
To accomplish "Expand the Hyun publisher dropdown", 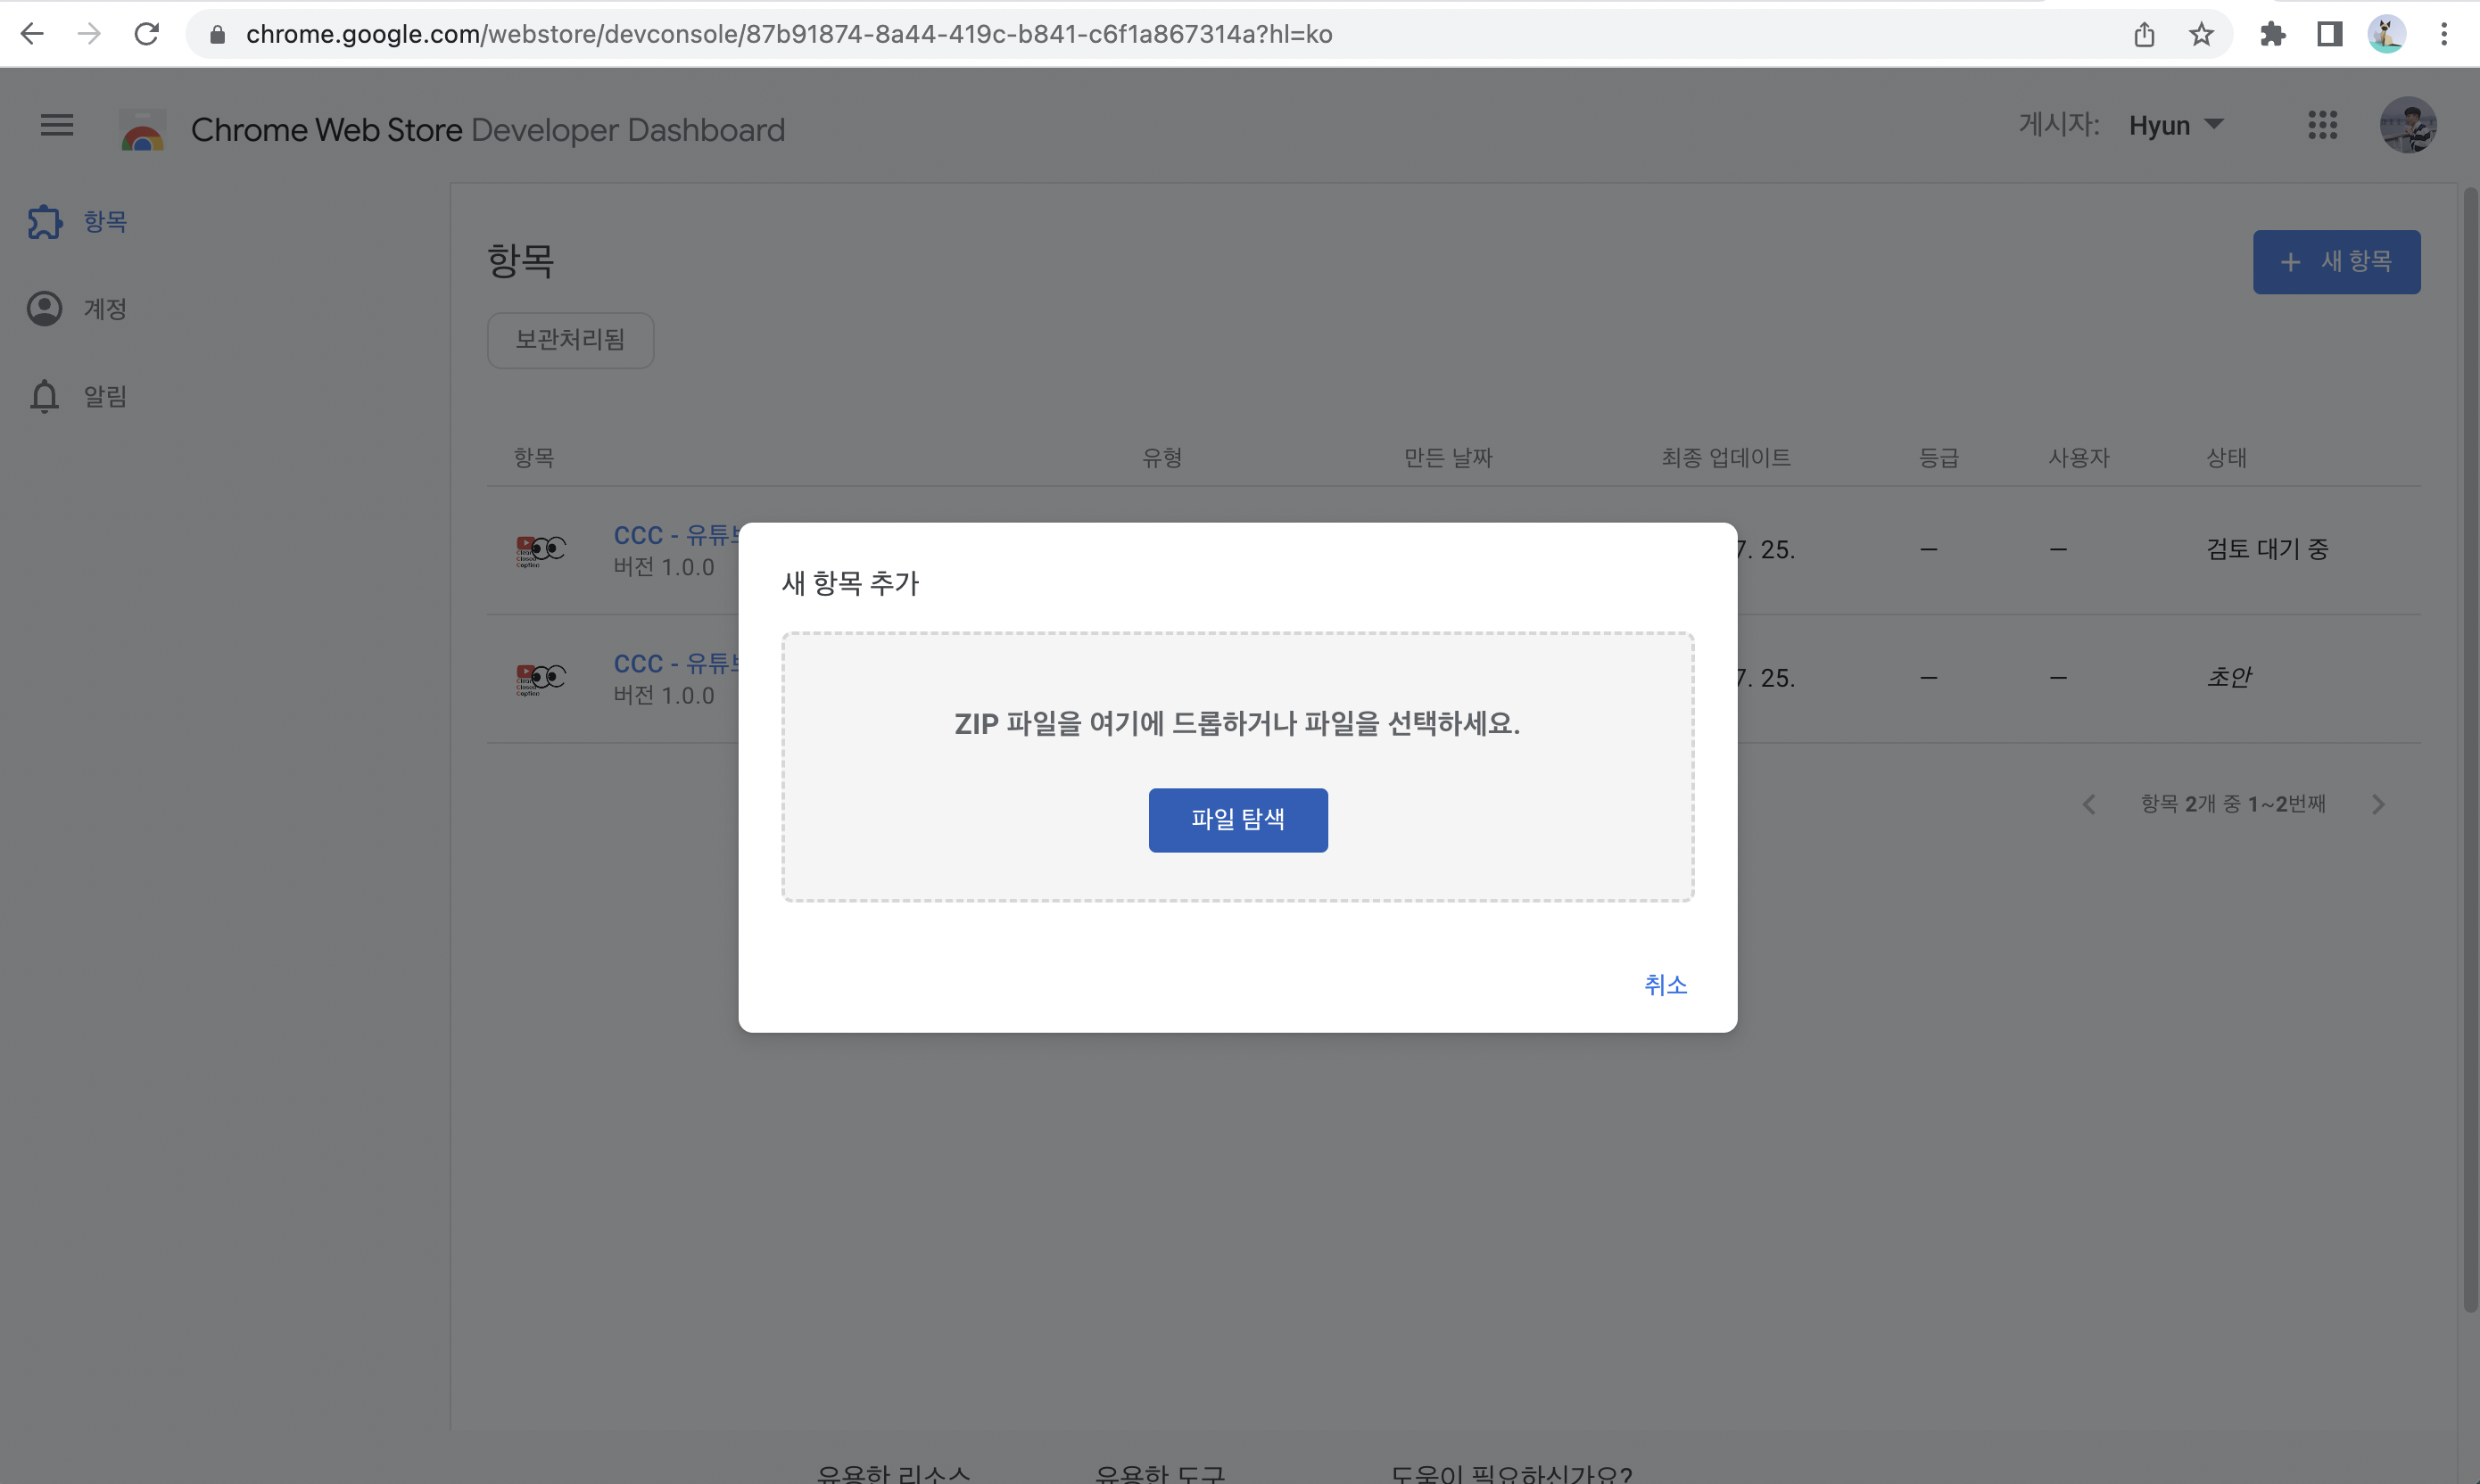I will click(2176, 126).
